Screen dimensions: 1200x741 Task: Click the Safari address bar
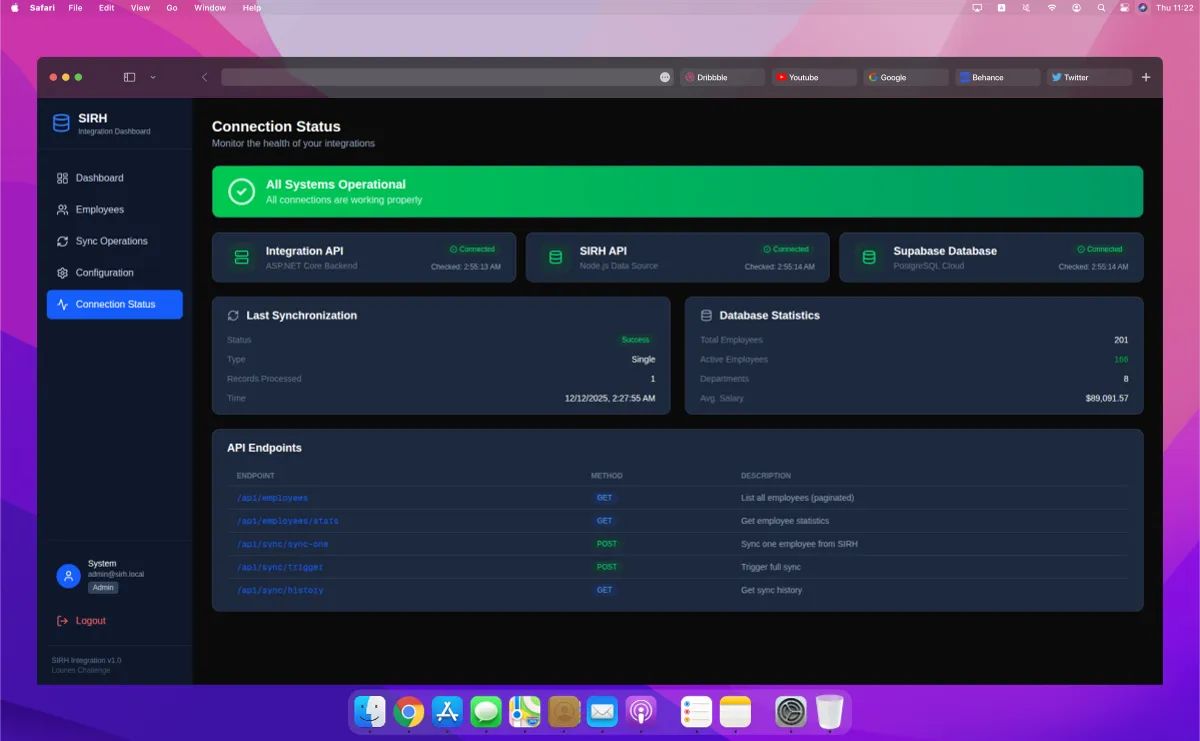(x=440, y=77)
